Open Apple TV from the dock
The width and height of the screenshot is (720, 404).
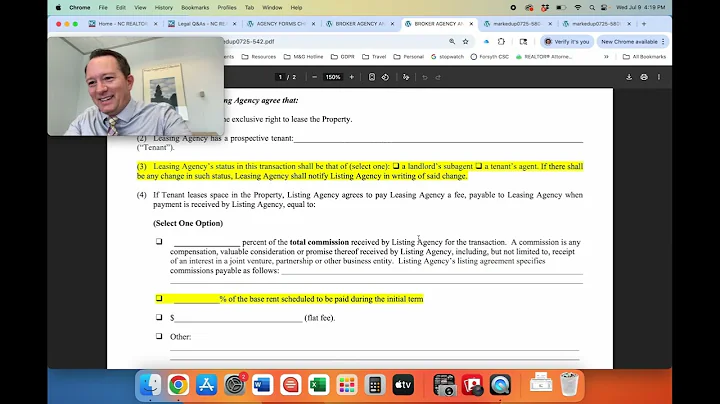pyautogui.click(x=403, y=384)
